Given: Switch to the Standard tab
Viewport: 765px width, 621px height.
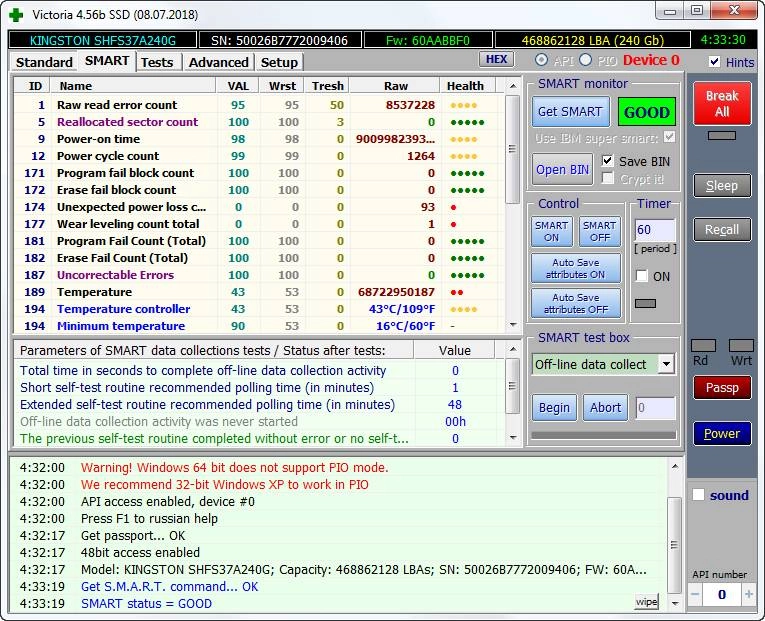Looking at the screenshot, I should [44, 62].
